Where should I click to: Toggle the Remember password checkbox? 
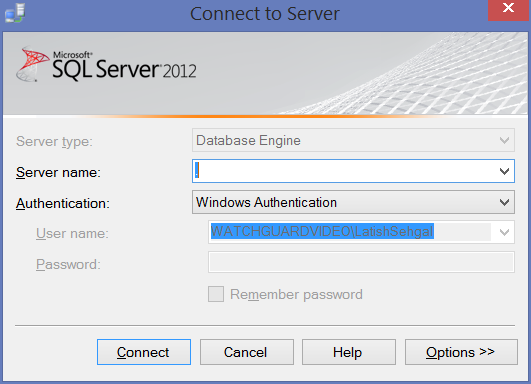tap(216, 294)
